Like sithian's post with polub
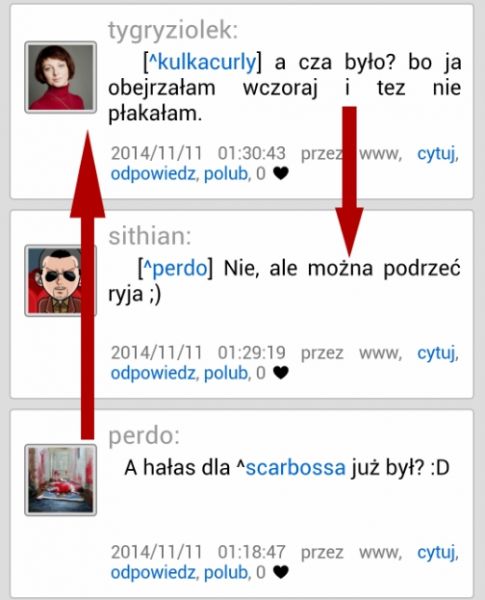Viewport: 485px width, 600px height. click(226, 373)
